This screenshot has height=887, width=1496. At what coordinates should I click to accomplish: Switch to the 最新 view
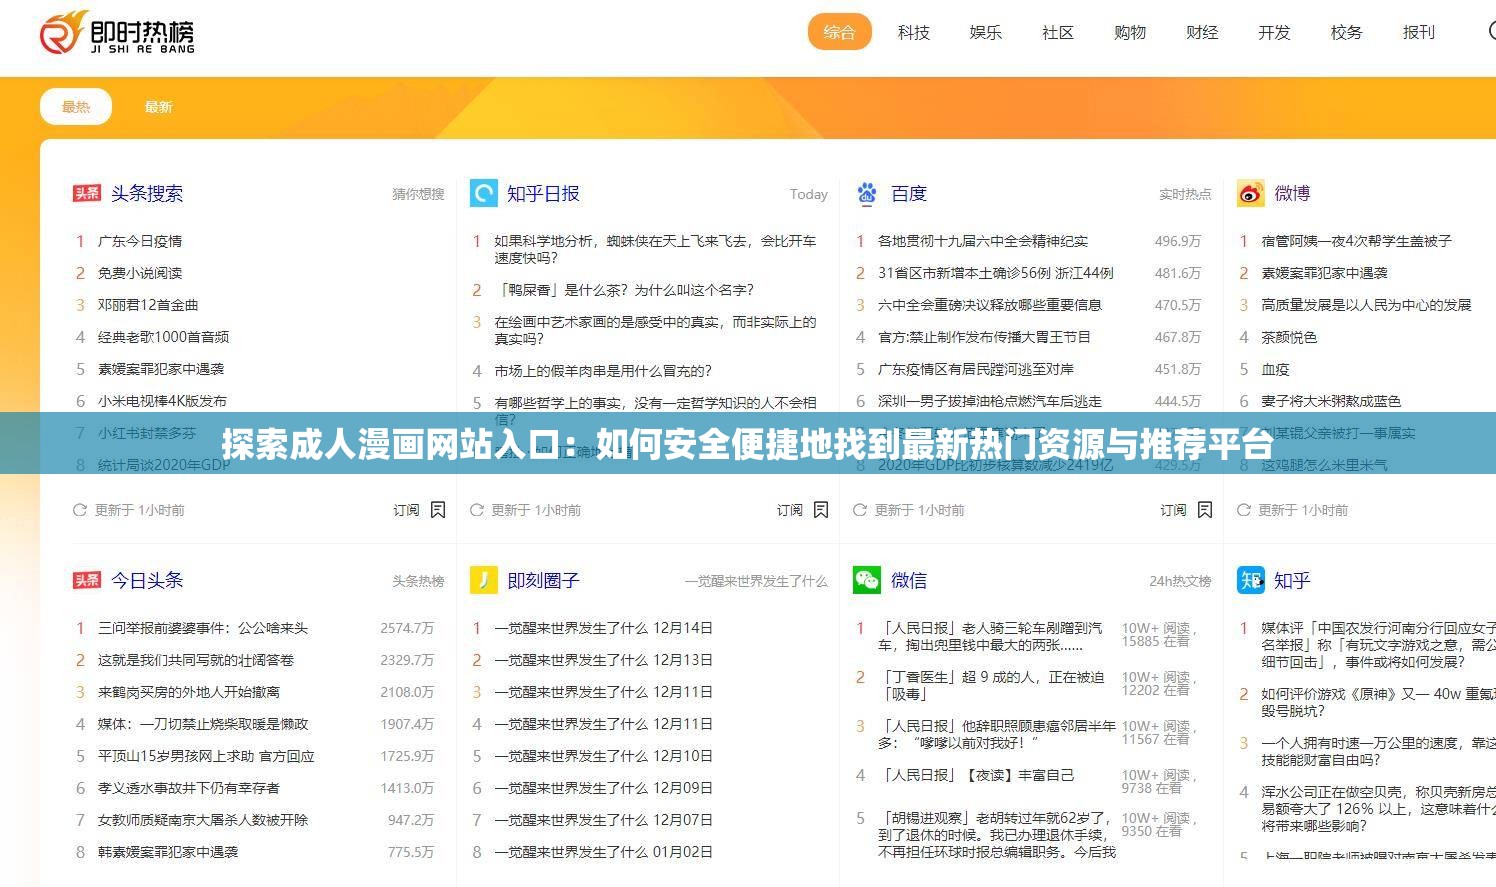click(x=158, y=106)
